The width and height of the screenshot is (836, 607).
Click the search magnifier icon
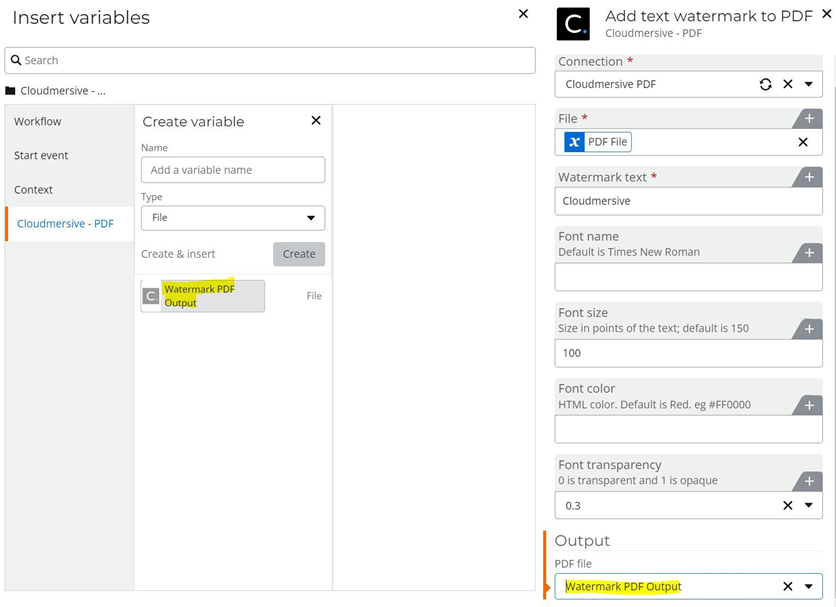coord(16,60)
